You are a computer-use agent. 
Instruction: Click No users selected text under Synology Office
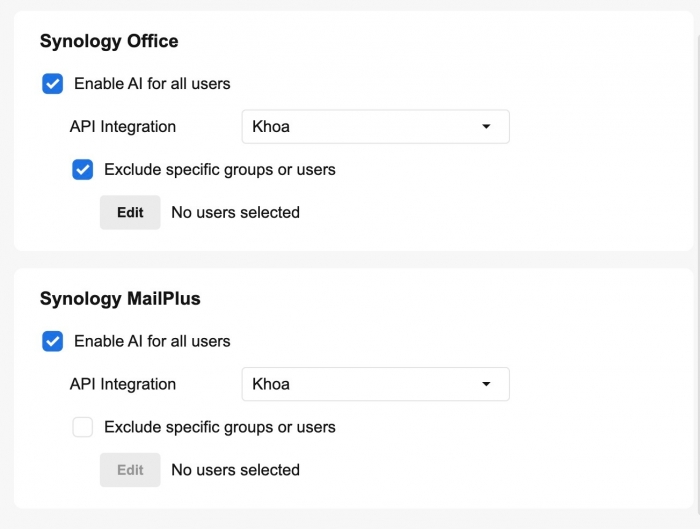pyautogui.click(x=235, y=212)
